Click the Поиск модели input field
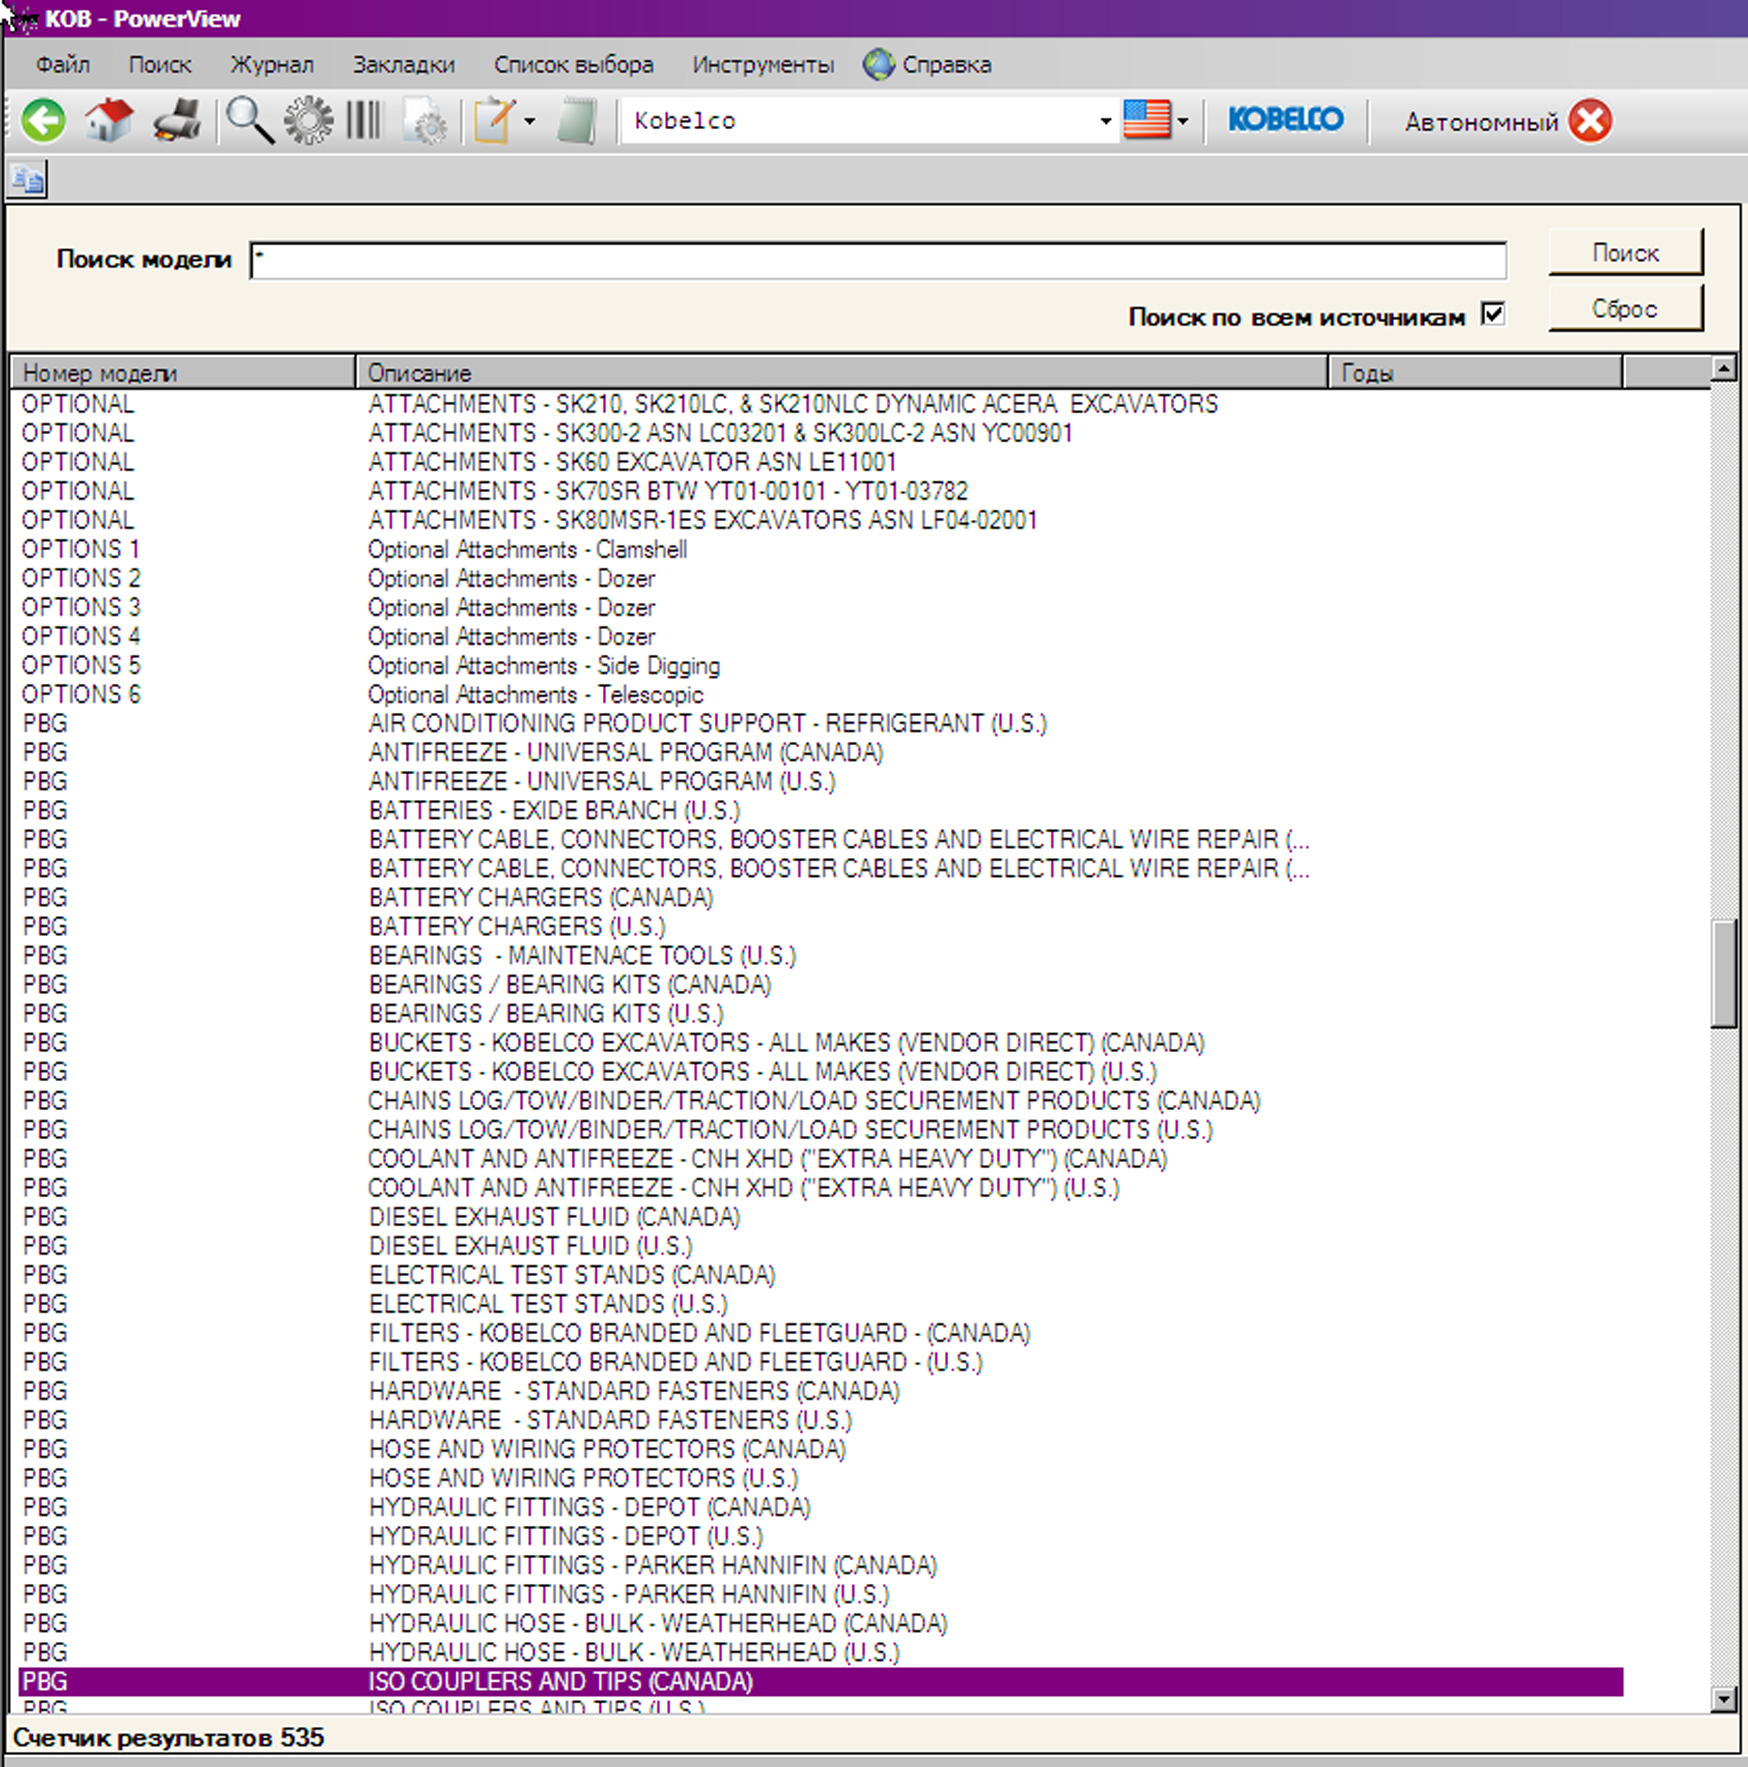The height and width of the screenshot is (1767, 1748). pos(877,260)
